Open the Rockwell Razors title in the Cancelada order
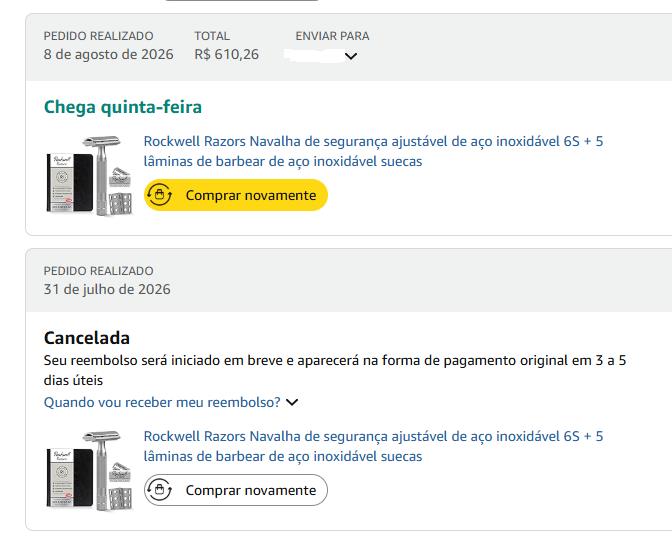Screen dimensions: 672x540 click(x=373, y=446)
